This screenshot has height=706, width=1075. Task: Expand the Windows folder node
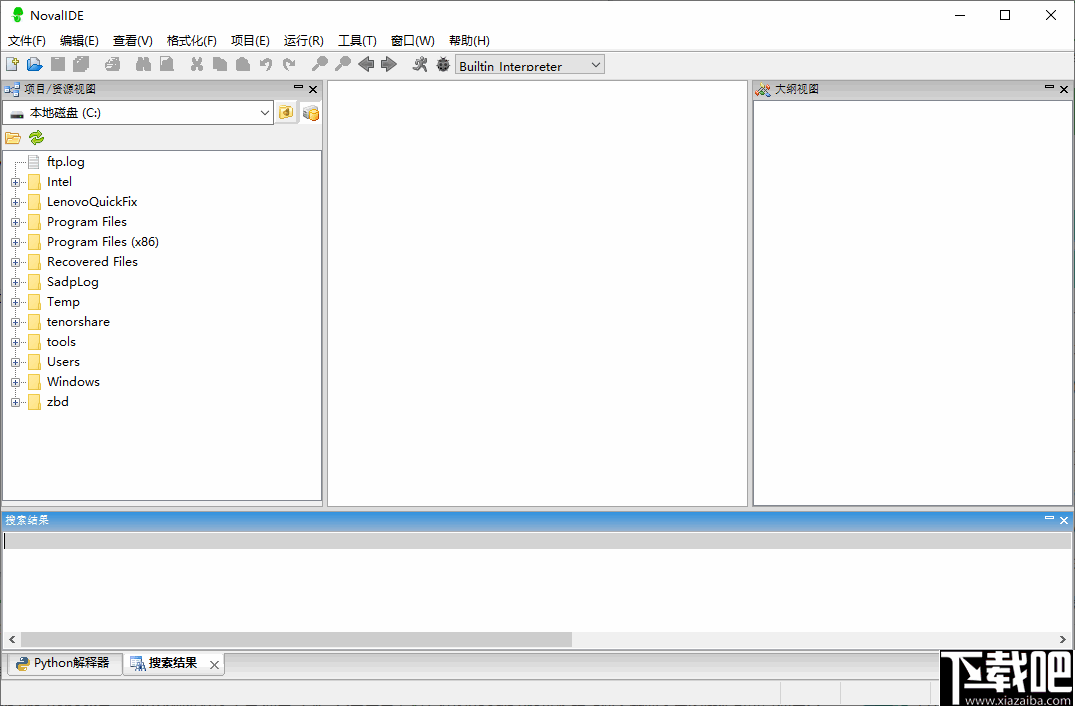point(16,382)
